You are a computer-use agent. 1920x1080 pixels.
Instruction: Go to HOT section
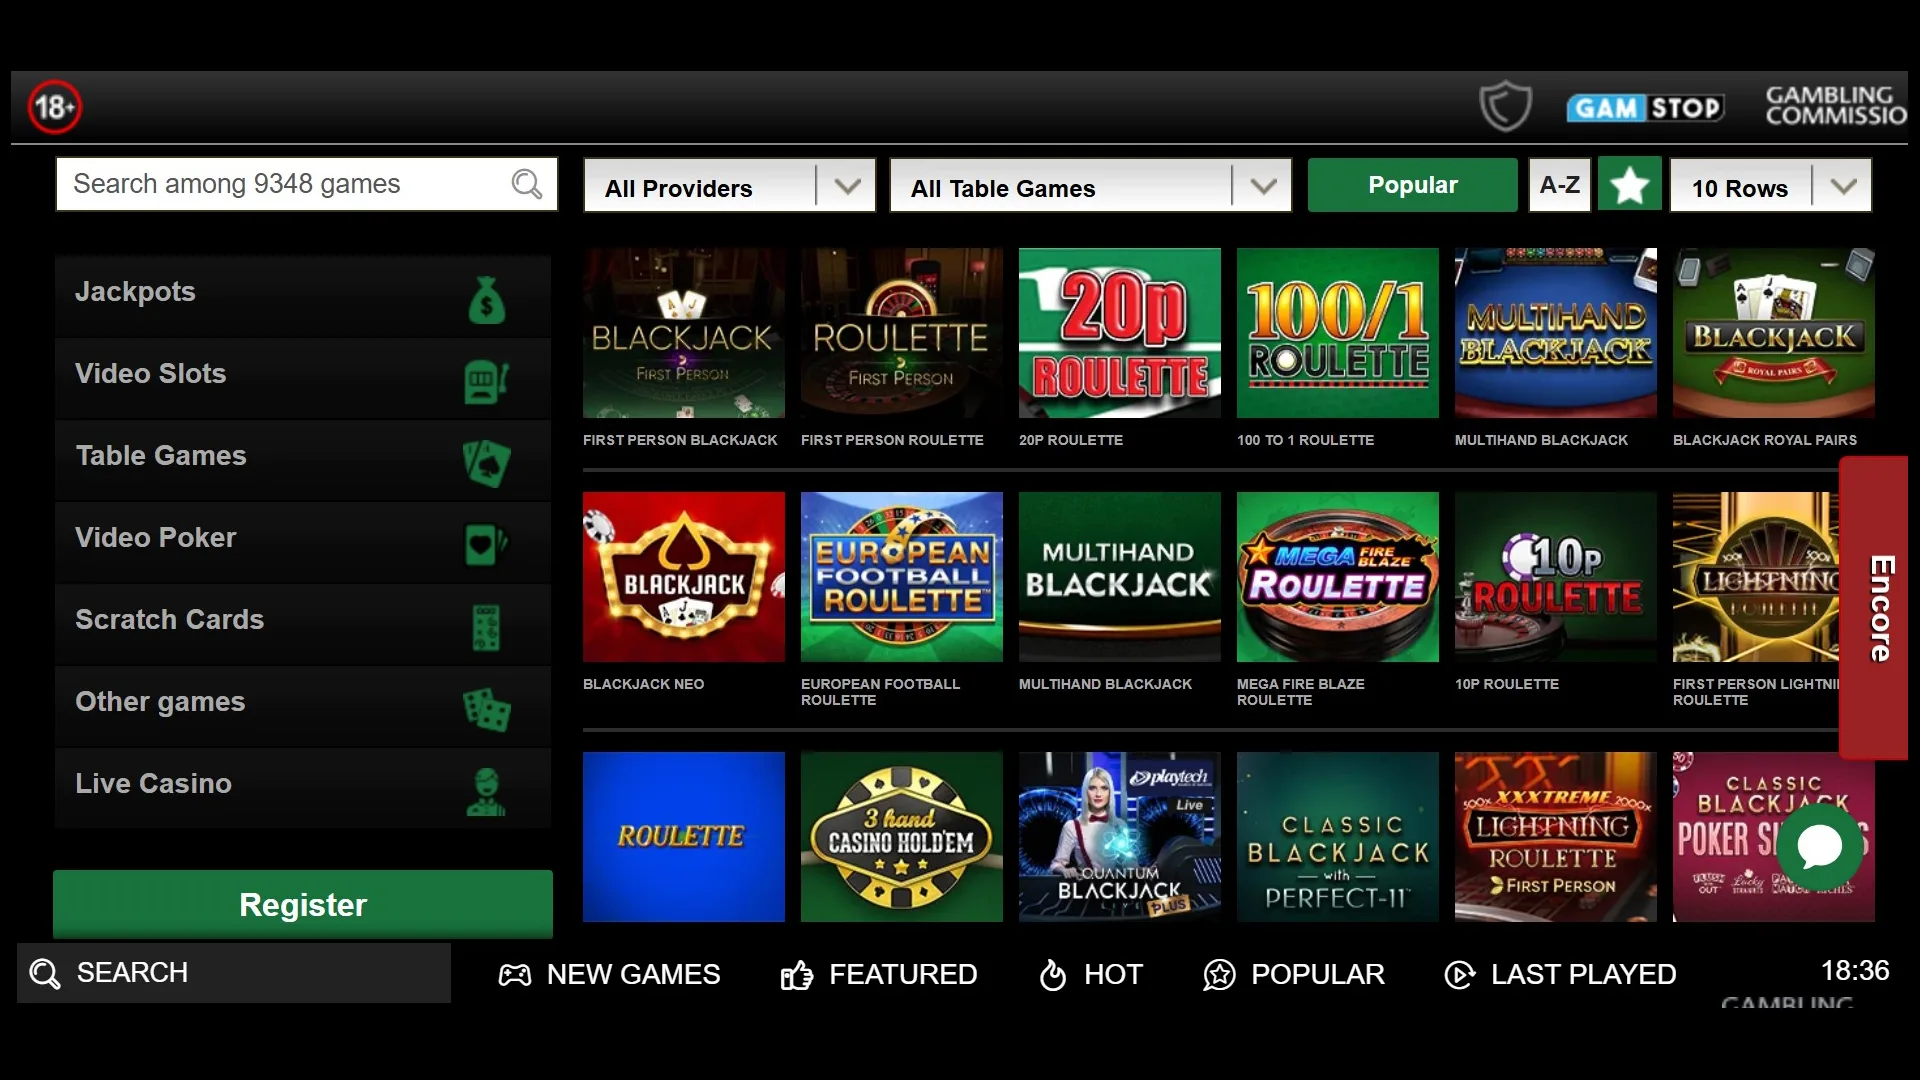tap(1091, 975)
